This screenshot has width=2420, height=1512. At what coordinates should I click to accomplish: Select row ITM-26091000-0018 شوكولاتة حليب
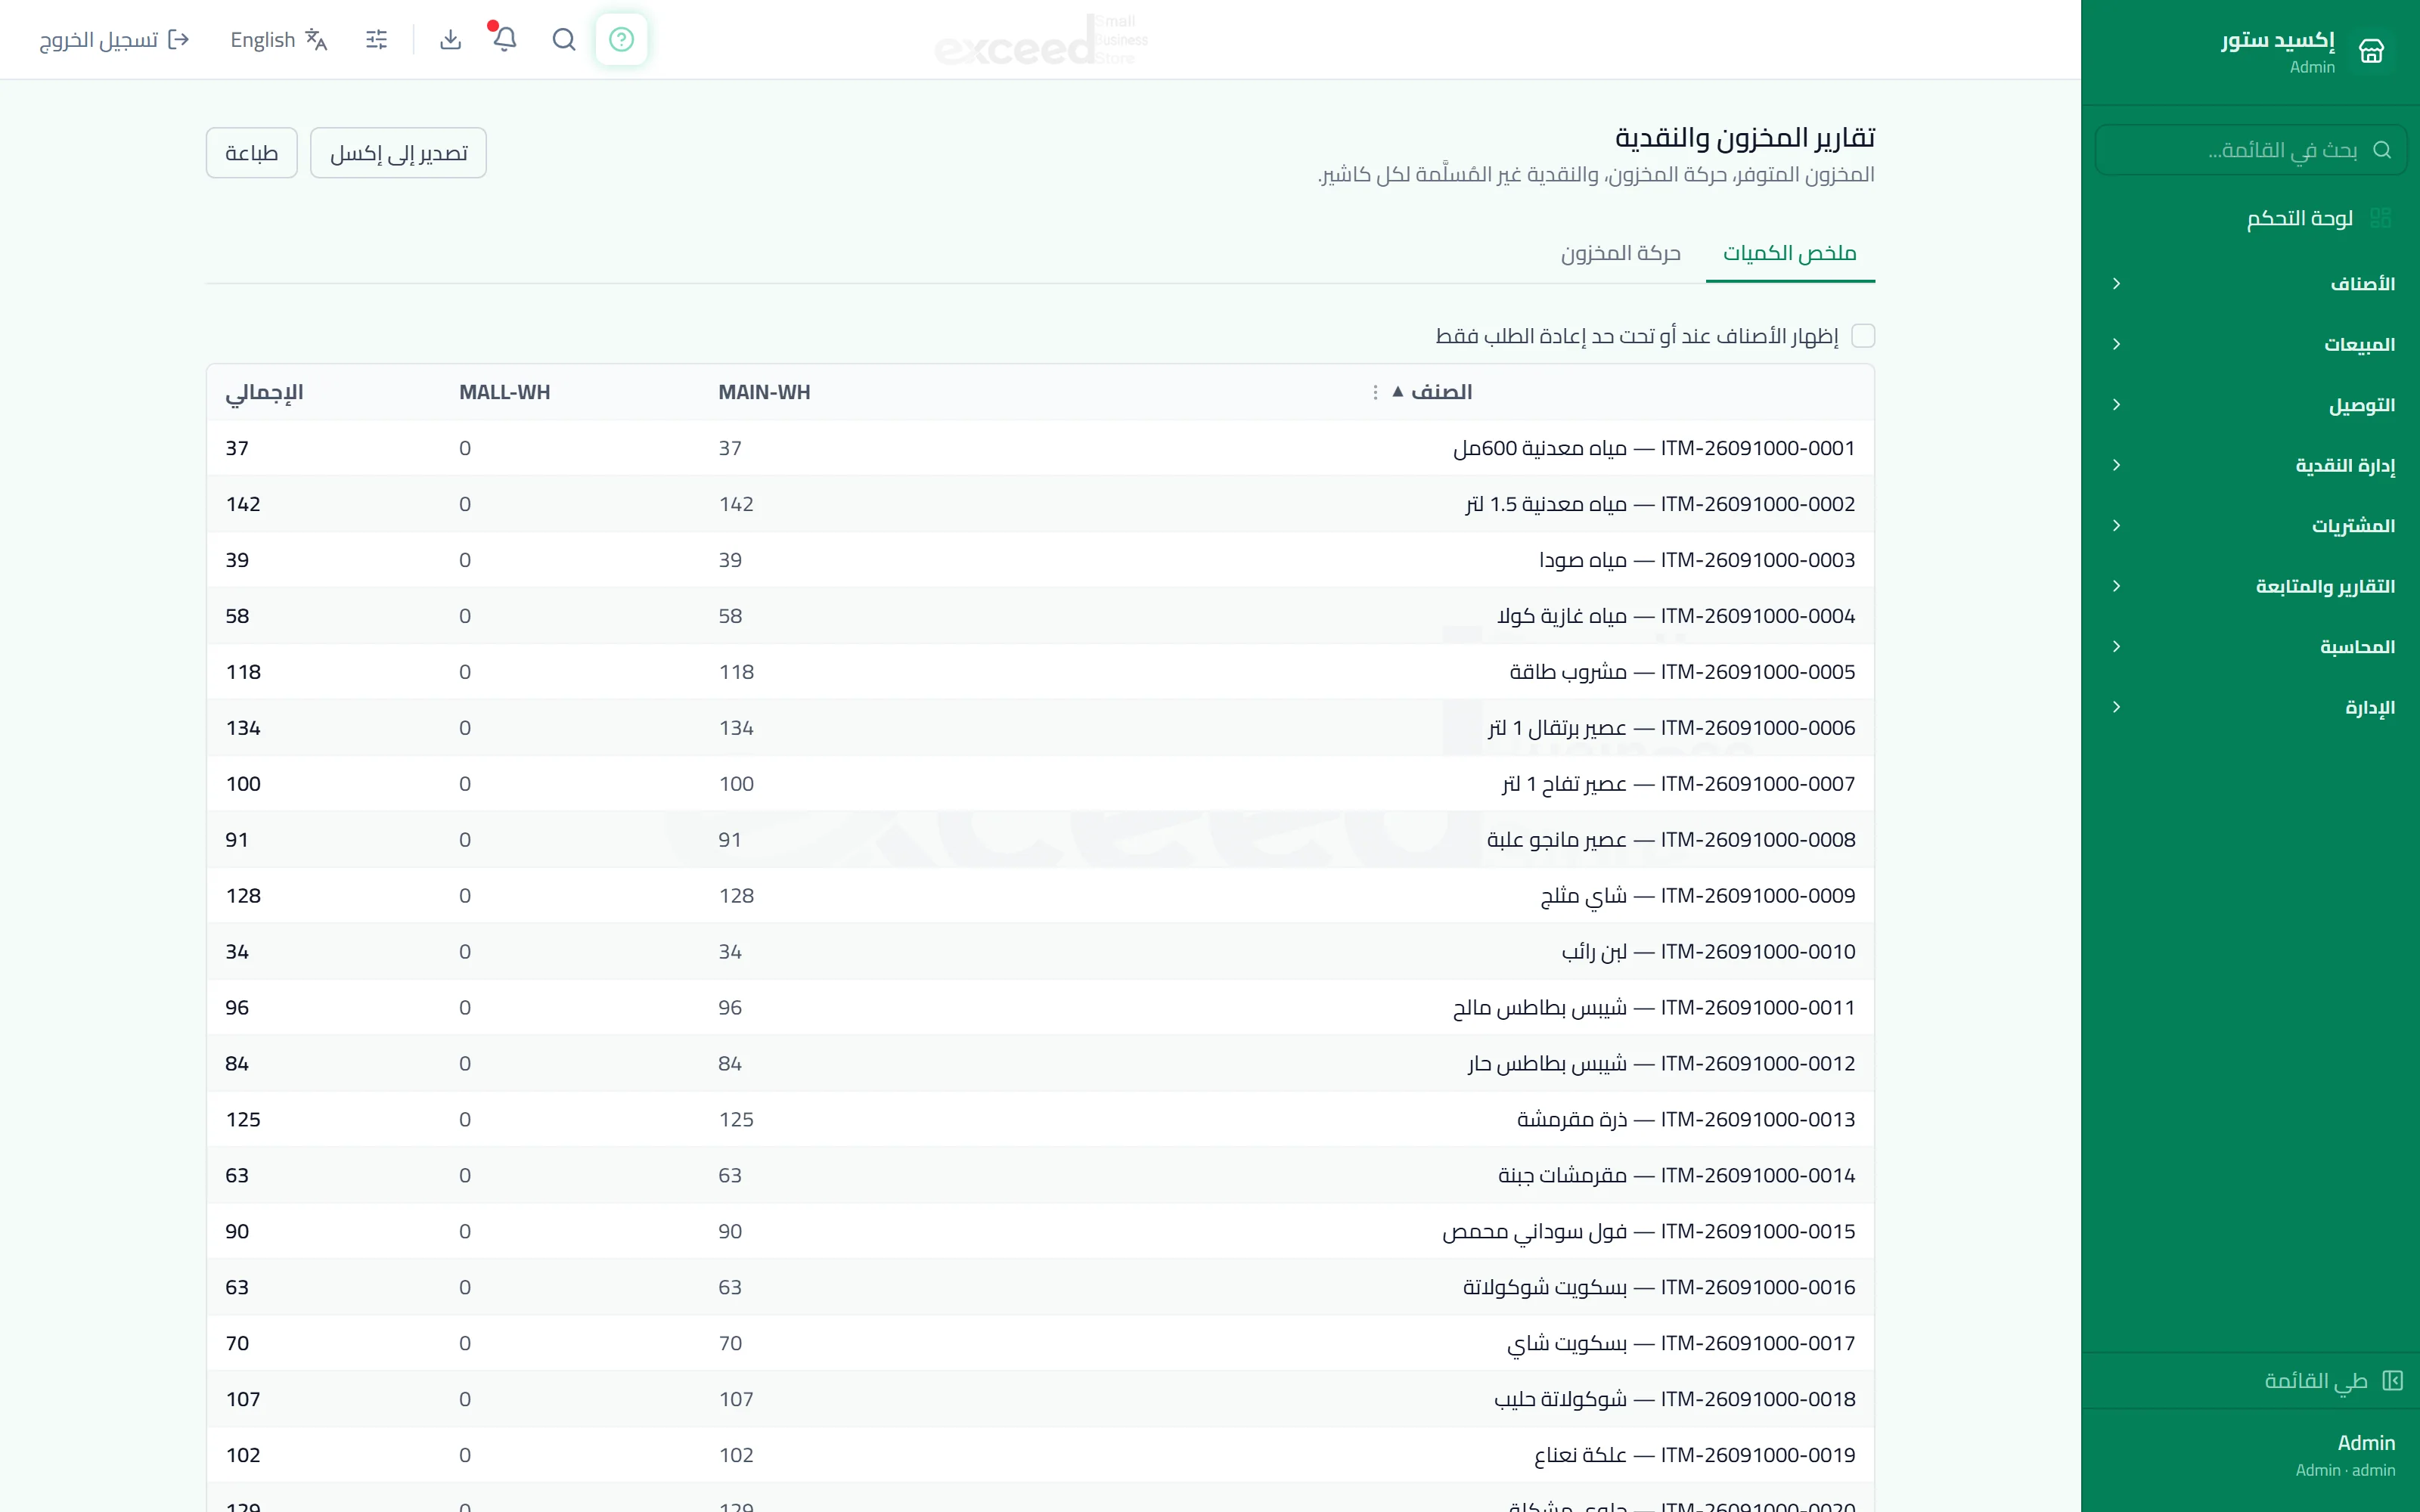(x=1040, y=1399)
